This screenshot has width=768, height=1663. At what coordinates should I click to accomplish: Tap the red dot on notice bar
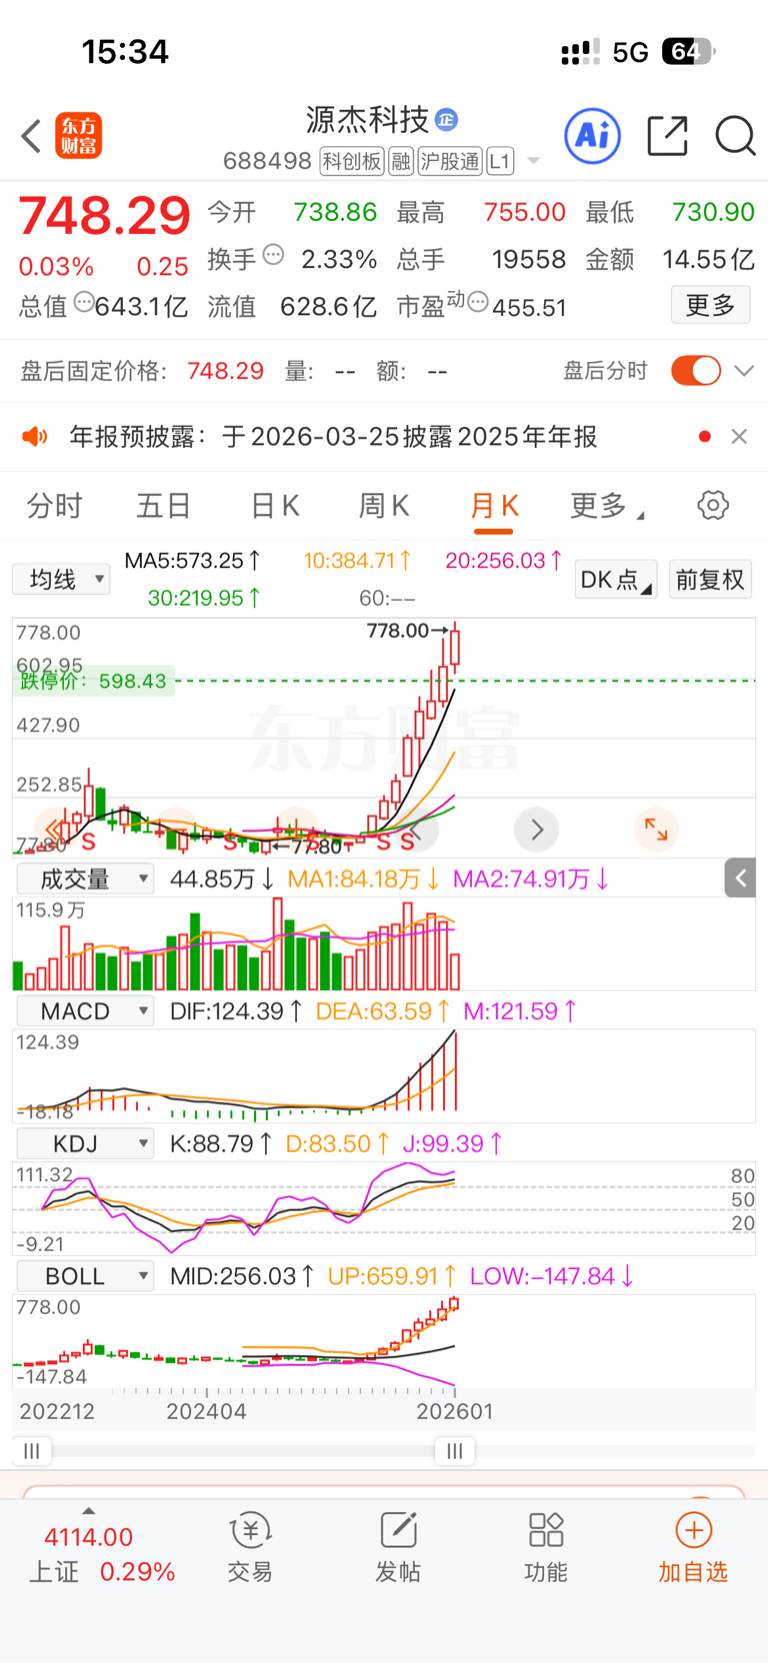pos(705,437)
